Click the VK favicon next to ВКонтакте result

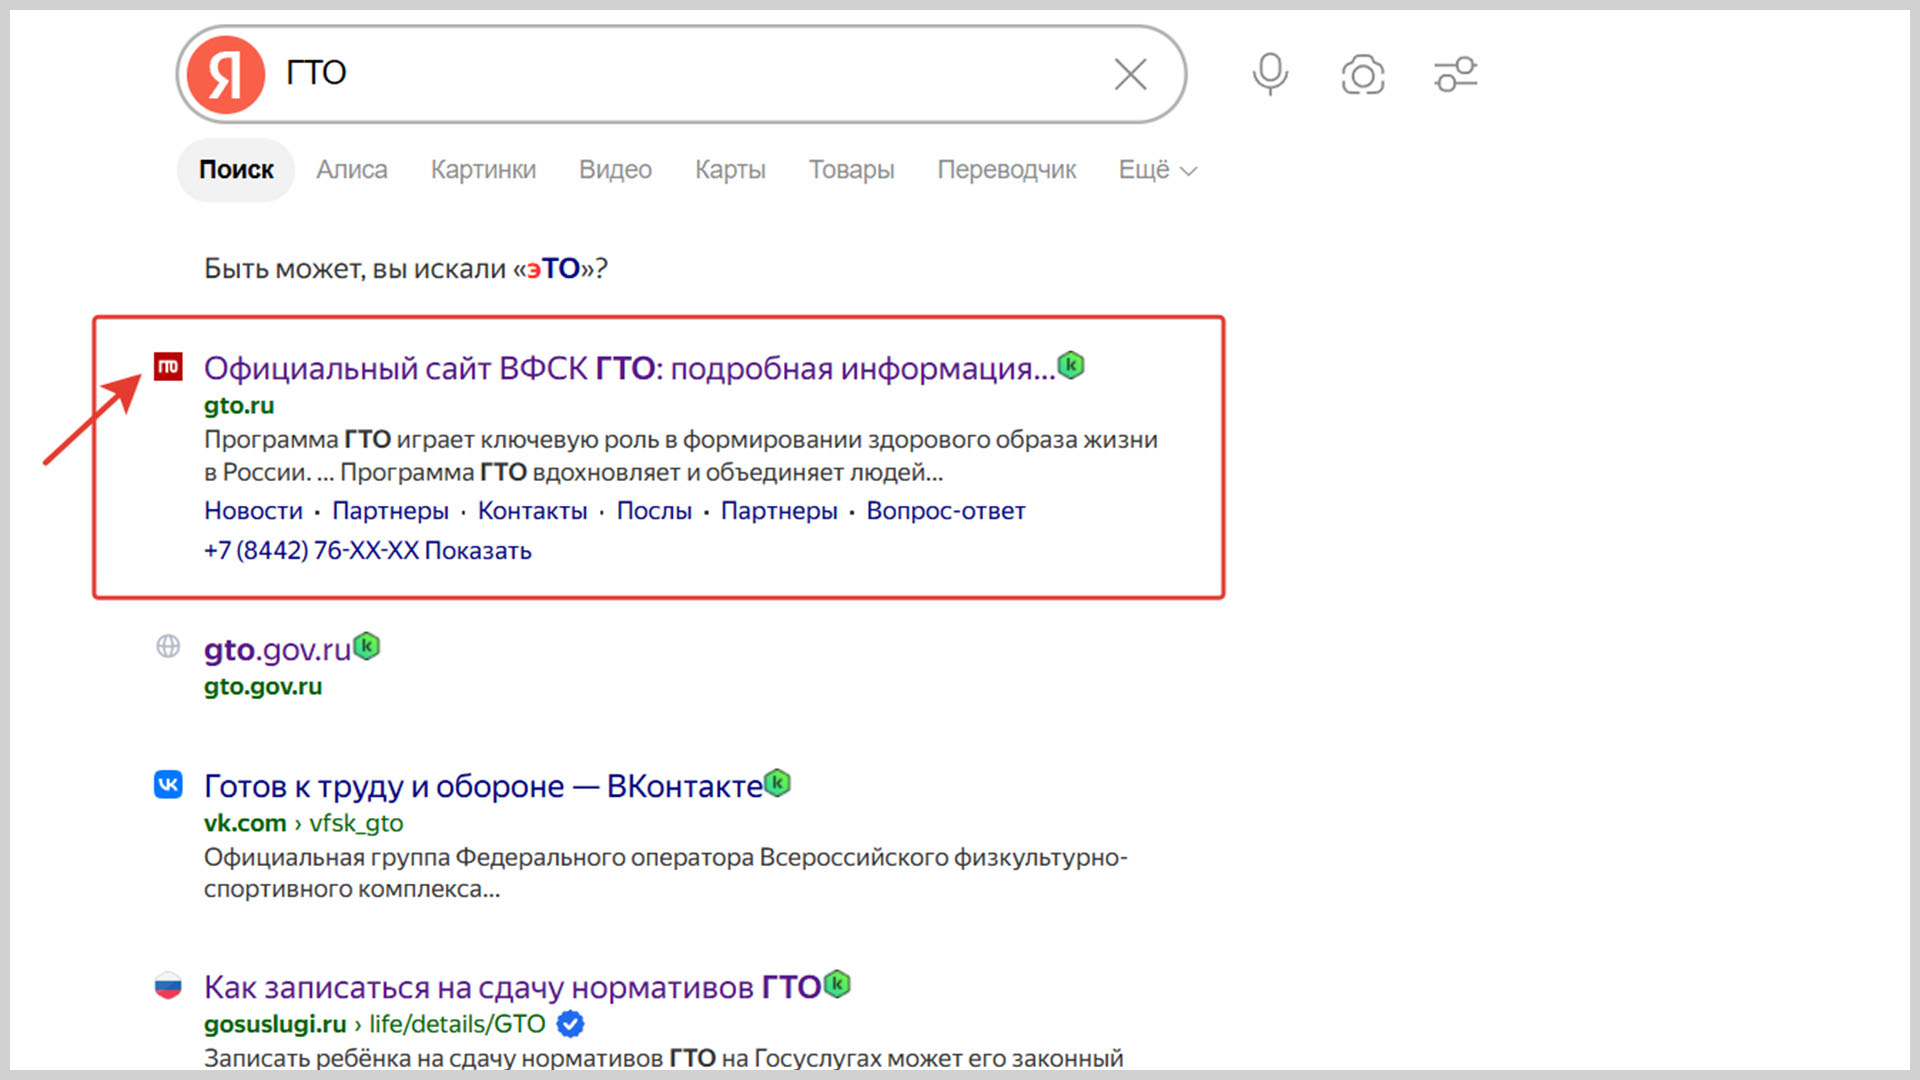pyautogui.click(x=168, y=784)
